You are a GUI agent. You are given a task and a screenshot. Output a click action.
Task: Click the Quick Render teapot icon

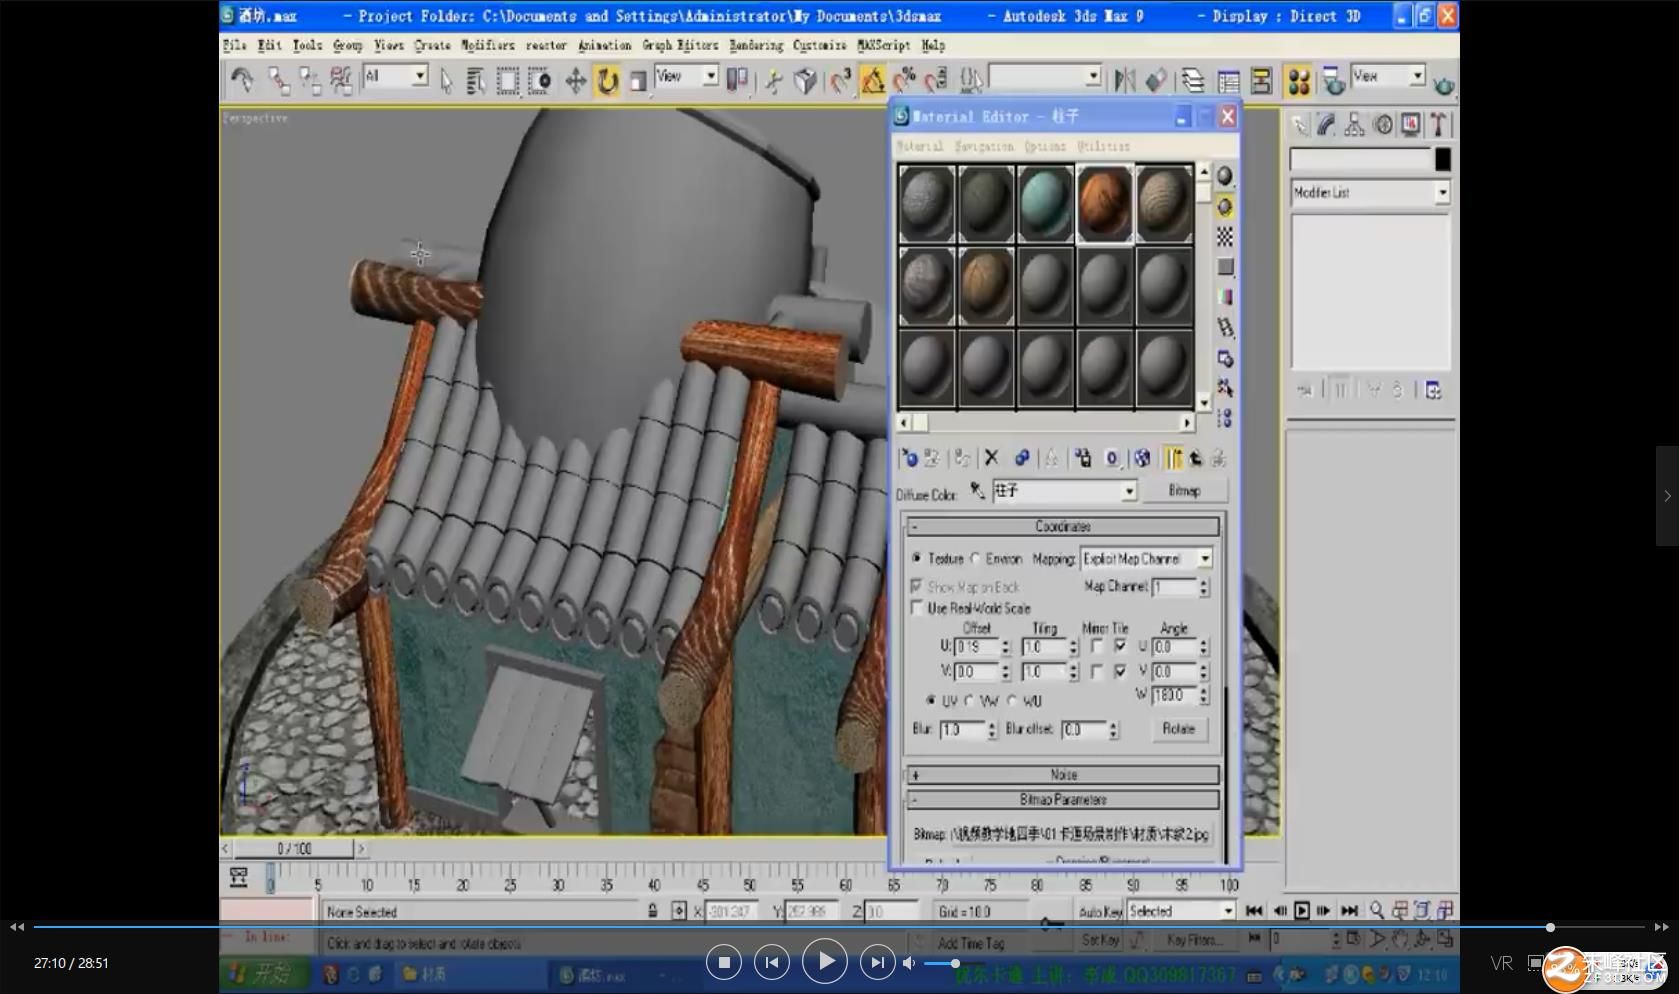(x=1443, y=84)
